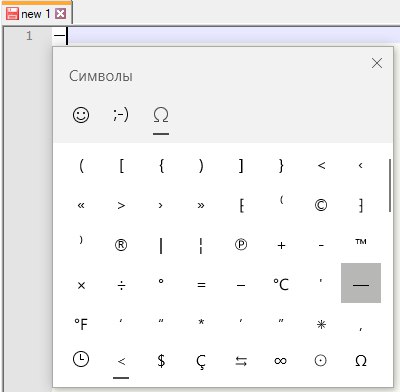Image resolution: width=400 pixels, height=392 pixels.
Task: Open the geometric arrows ⇆ category
Action: (241, 361)
